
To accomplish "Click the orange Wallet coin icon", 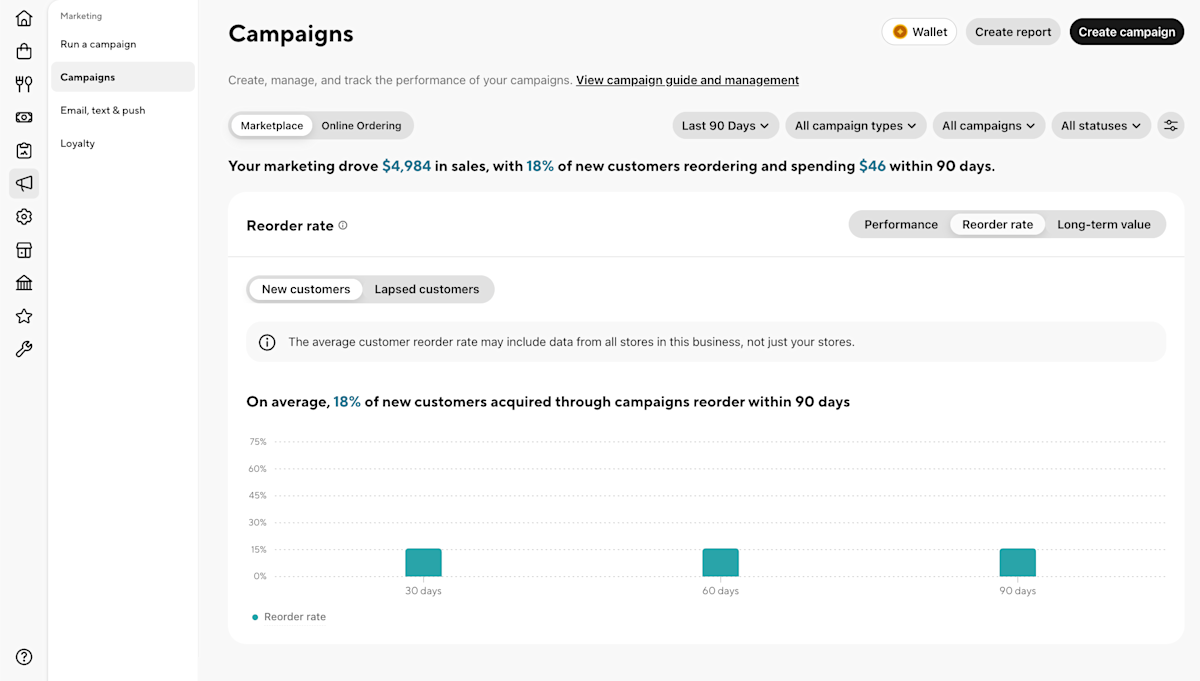I will click(x=900, y=32).
